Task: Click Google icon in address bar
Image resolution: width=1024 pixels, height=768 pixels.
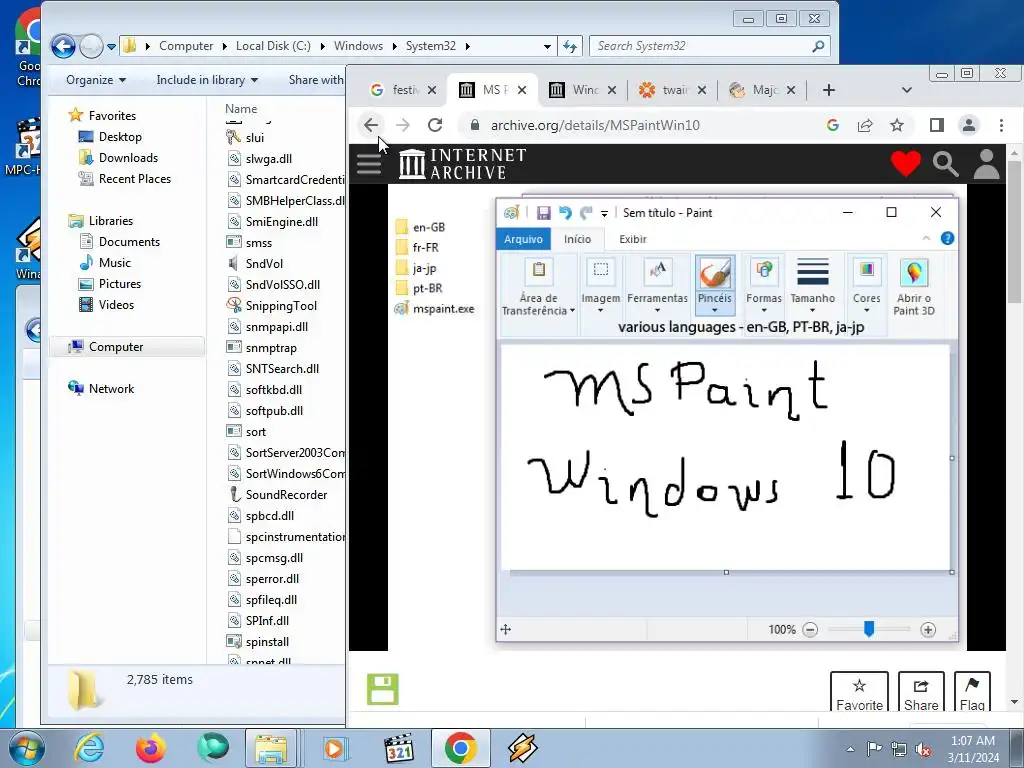Action: [x=833, y=125]
